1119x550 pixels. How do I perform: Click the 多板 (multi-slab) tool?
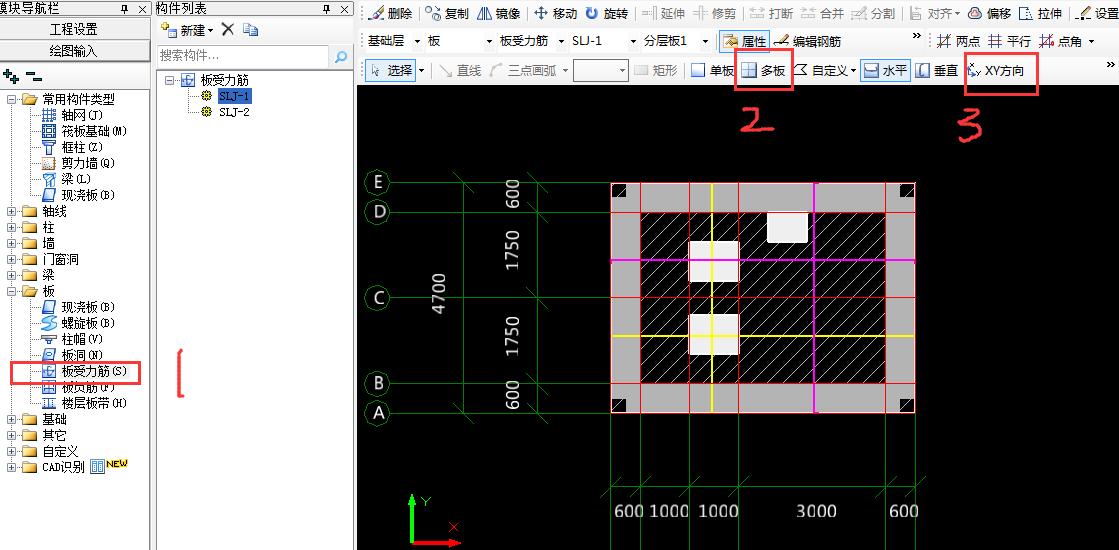pos(764,71)
